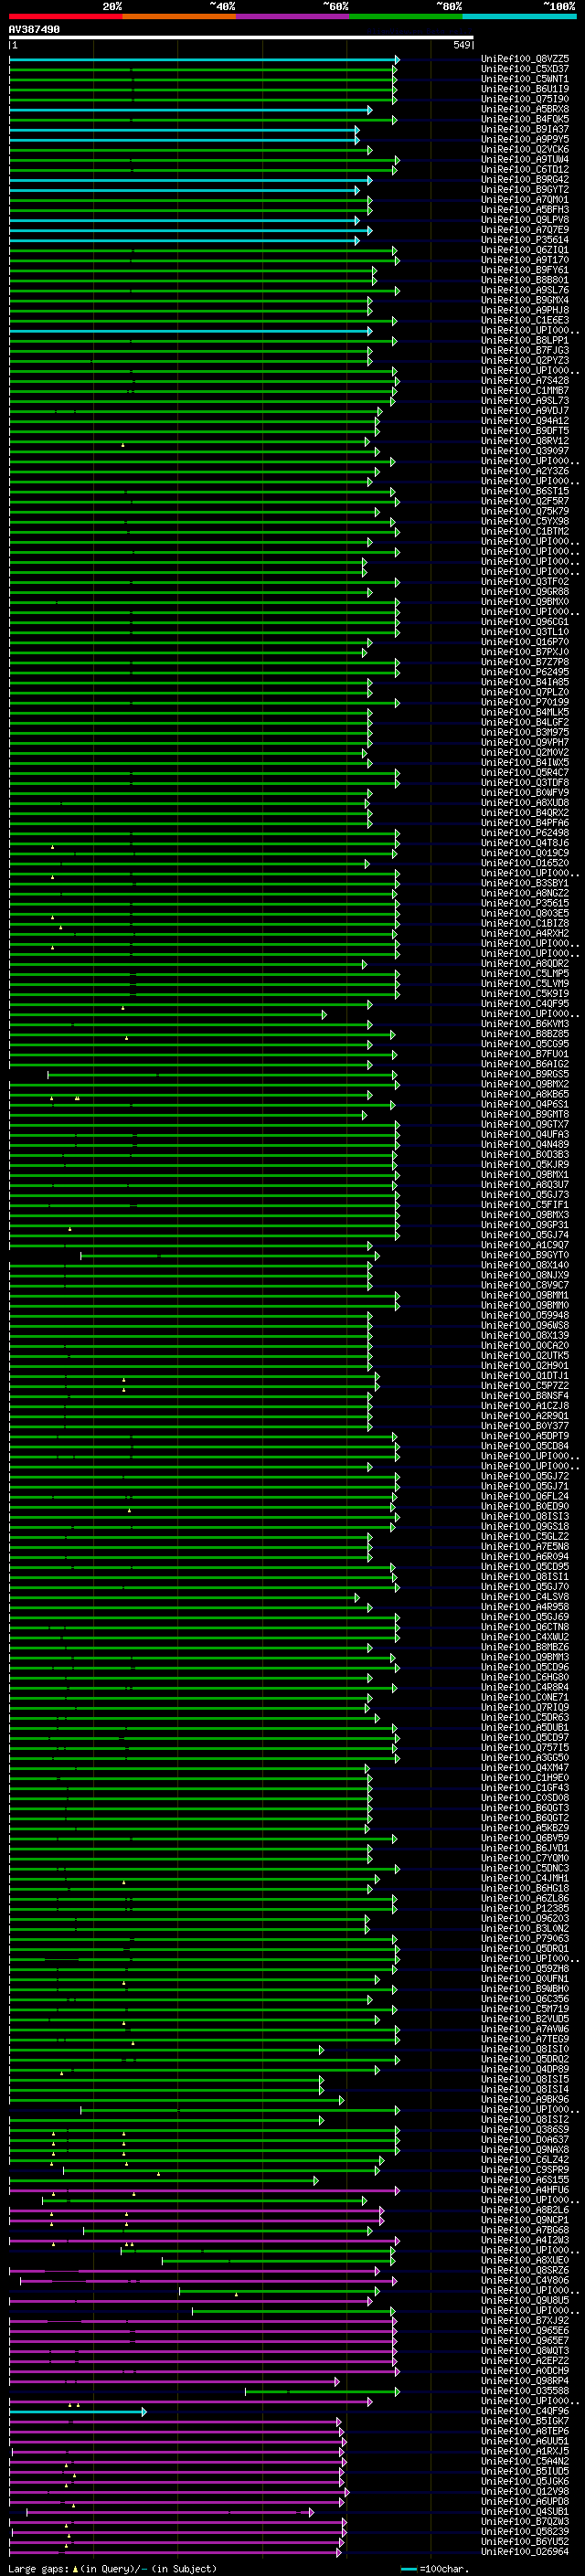Click the 549 end position label
The height and width of the screenshot is (2576, 585).
coord(462,45)
